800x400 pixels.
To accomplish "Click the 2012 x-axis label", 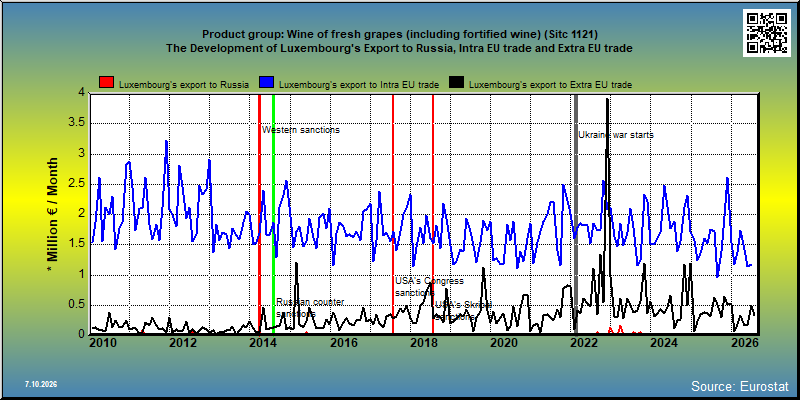I will tap(183, 343).
